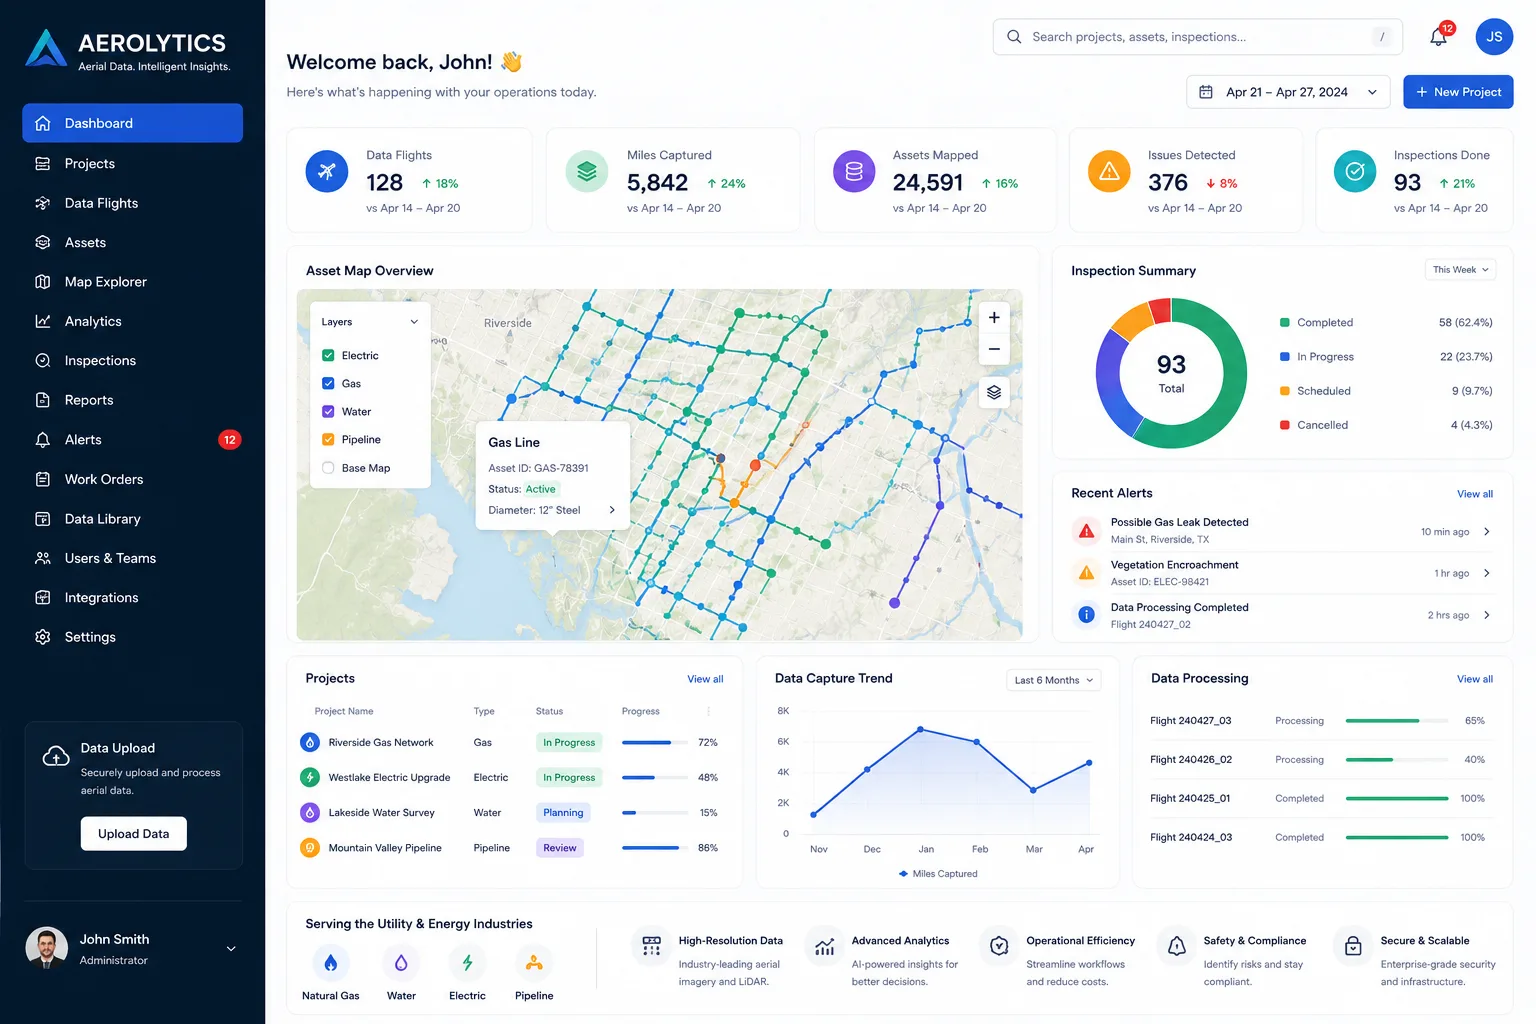Expand John Smith account menu chevron
Screen dimensions: 1536x1024
(231, 949)
